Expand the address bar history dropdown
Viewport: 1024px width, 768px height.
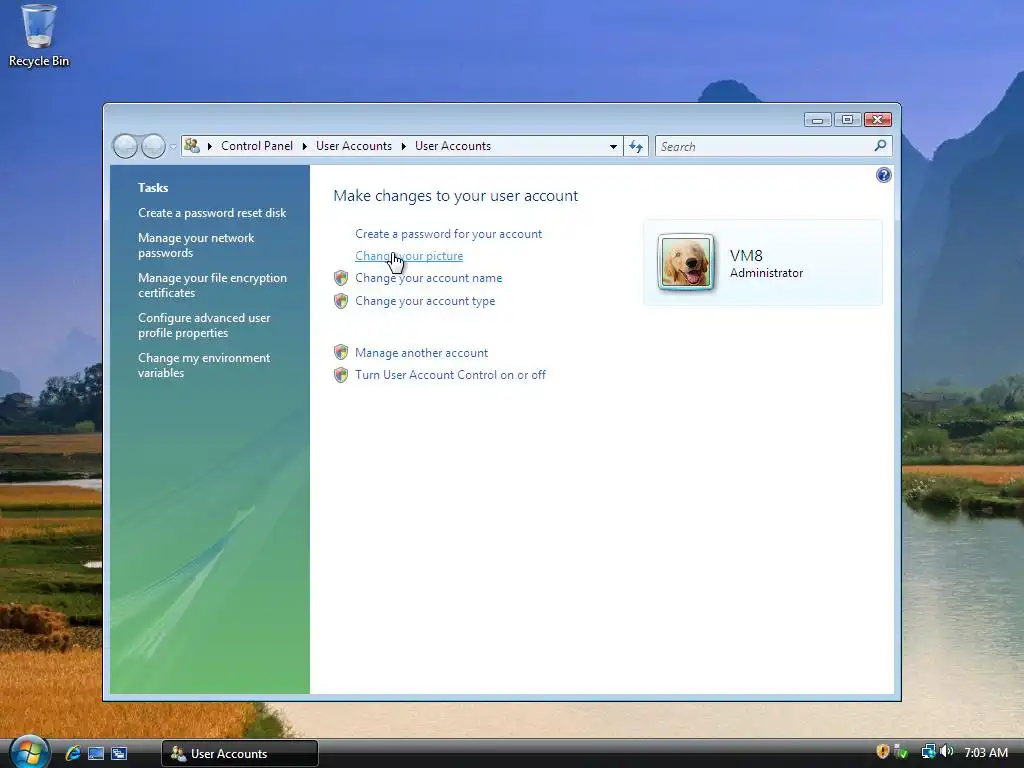pos(613,146)
